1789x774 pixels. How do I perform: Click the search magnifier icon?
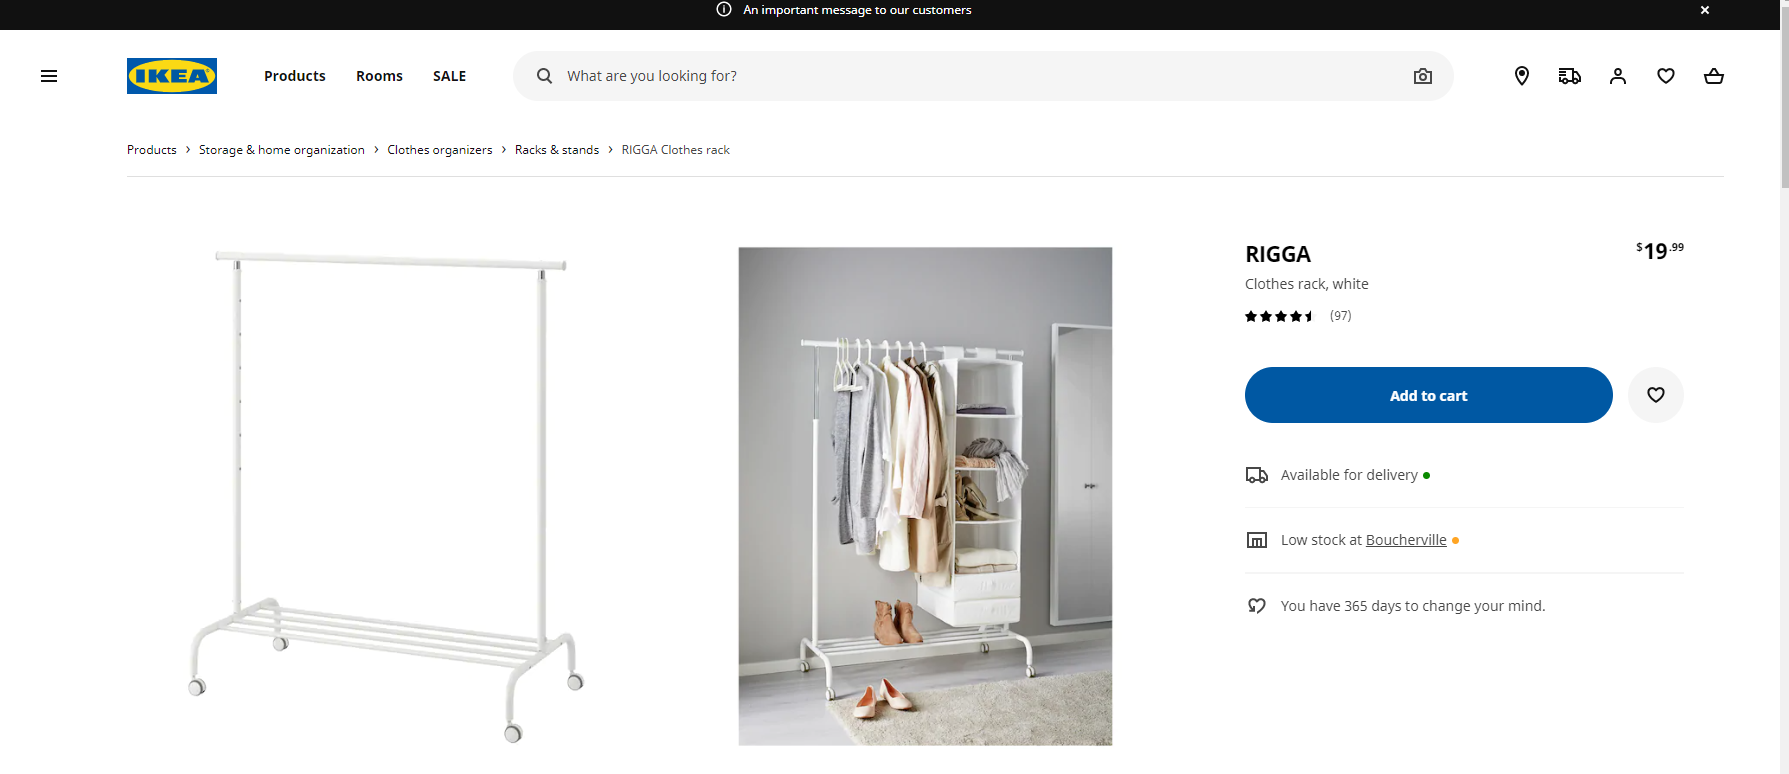(x=544, y=76)
